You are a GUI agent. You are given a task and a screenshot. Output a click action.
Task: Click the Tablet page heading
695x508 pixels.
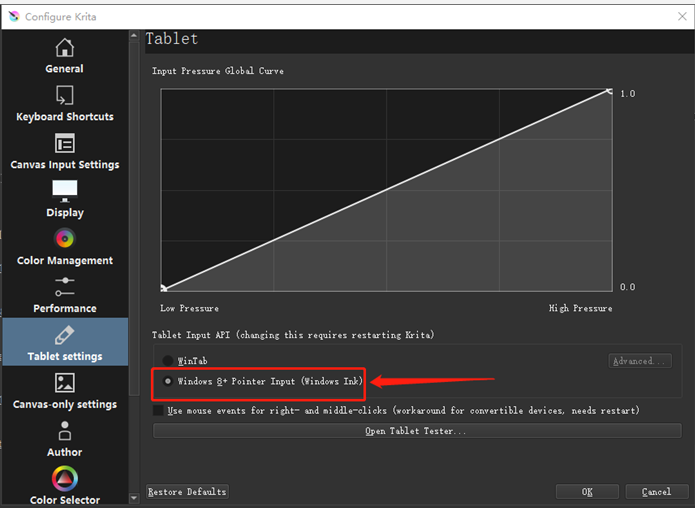pyautogui.click(x=172, y=39)
